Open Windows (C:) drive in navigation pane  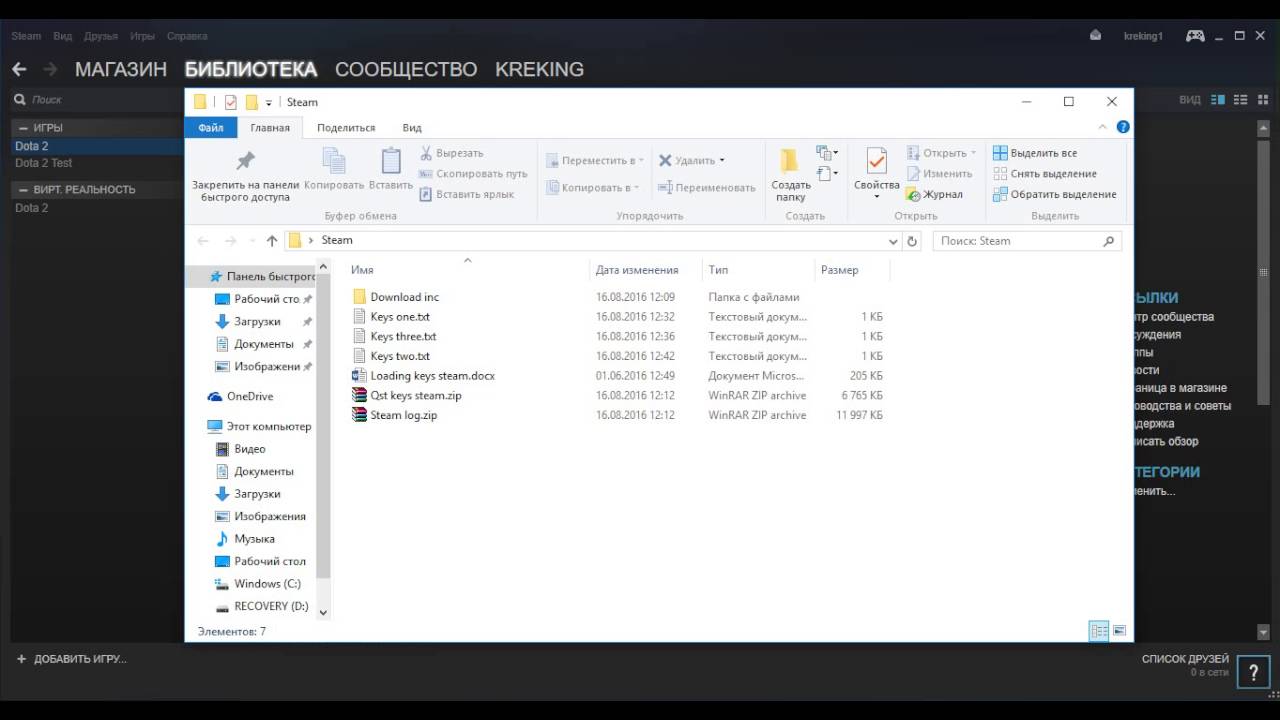pos(258,584)
